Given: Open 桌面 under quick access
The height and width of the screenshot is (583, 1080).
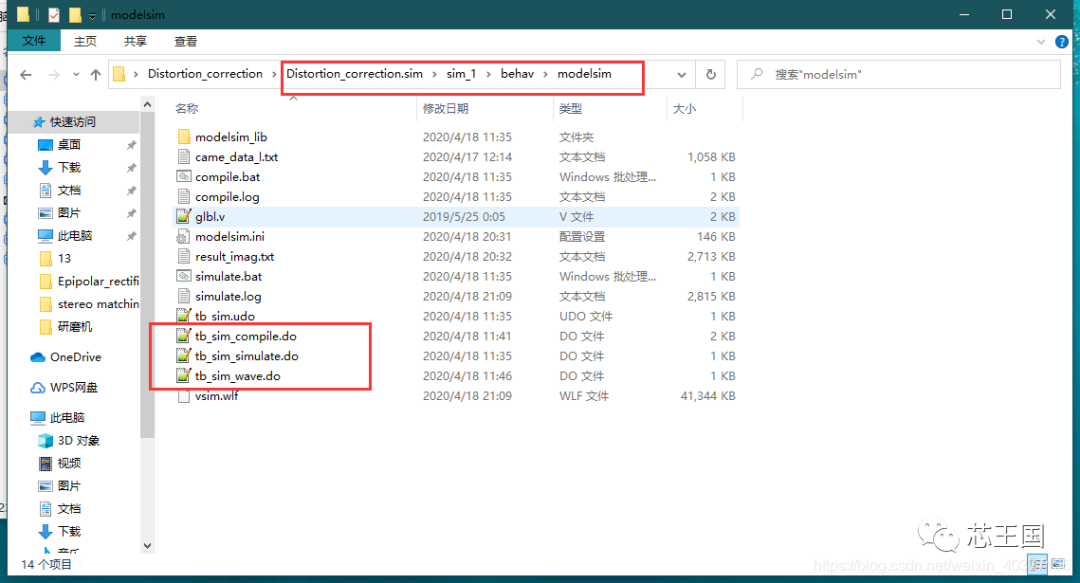Looking at the screenshot, I should coord(60,145).
